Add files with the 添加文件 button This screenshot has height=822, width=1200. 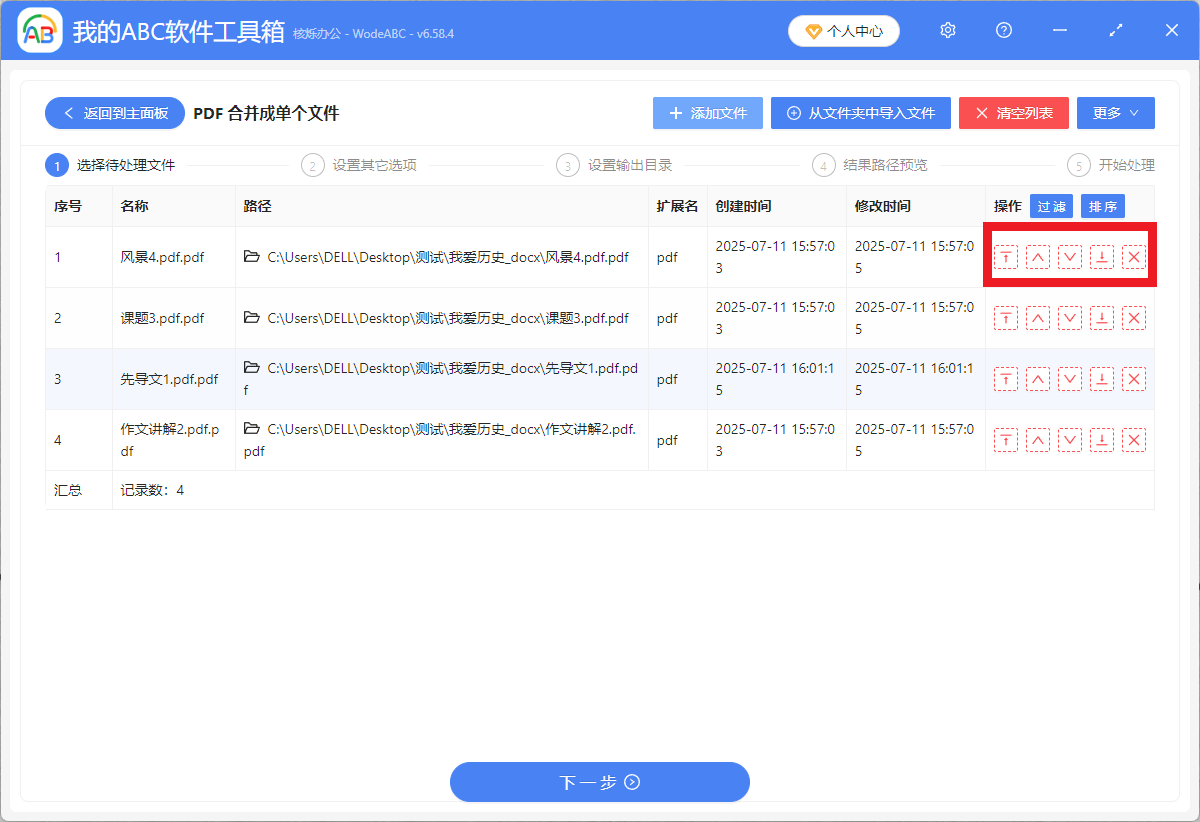(x=707, y=113)
